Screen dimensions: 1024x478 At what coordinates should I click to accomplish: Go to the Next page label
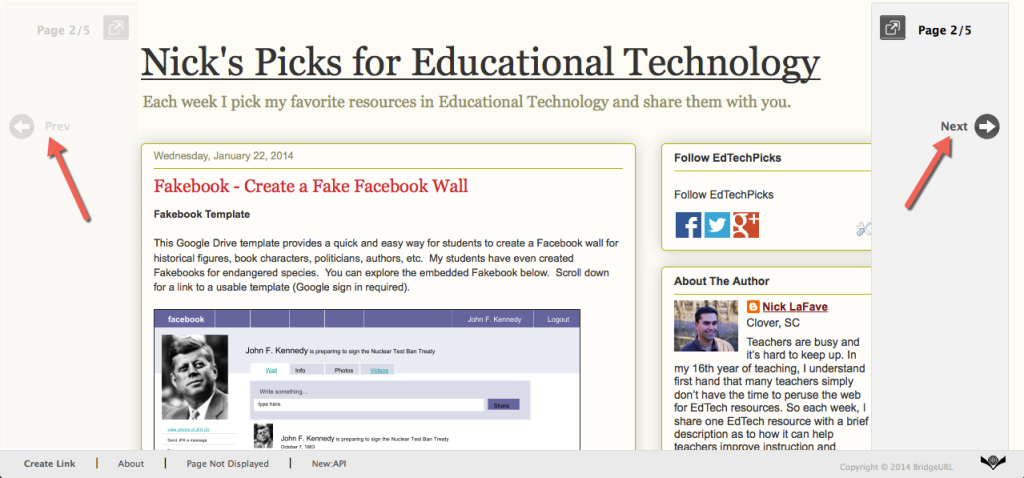(x=954, y=127)
